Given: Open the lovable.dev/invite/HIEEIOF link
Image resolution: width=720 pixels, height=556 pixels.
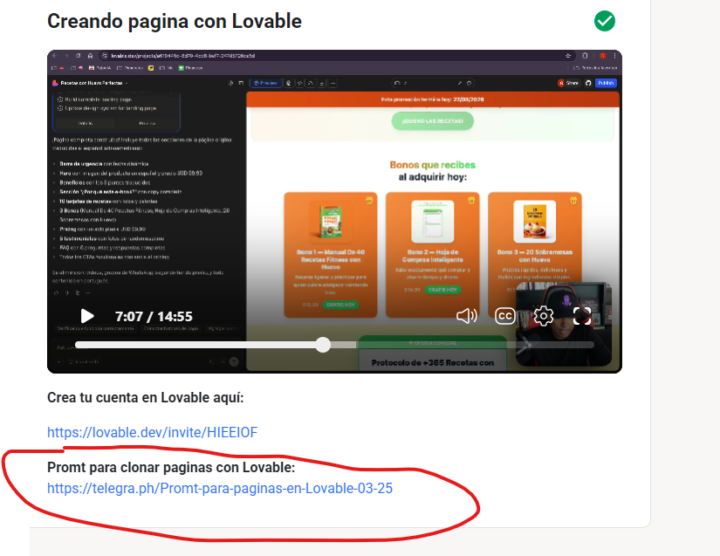Looking at the screenshot, I should [152, 432].
